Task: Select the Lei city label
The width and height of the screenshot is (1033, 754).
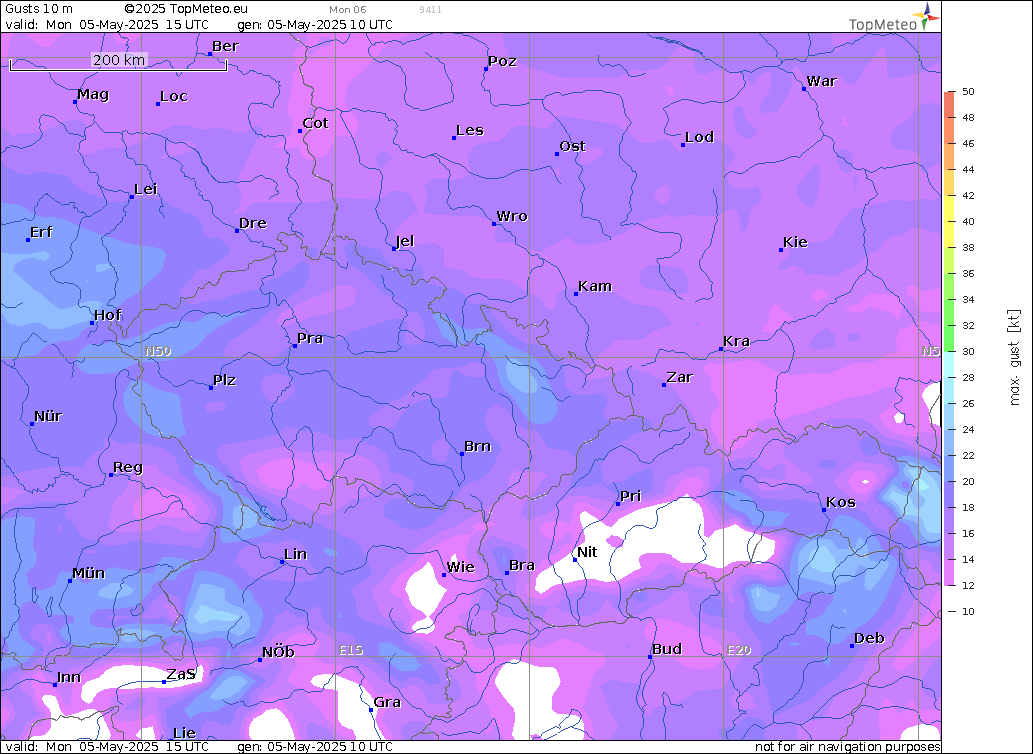Action: 146,190
